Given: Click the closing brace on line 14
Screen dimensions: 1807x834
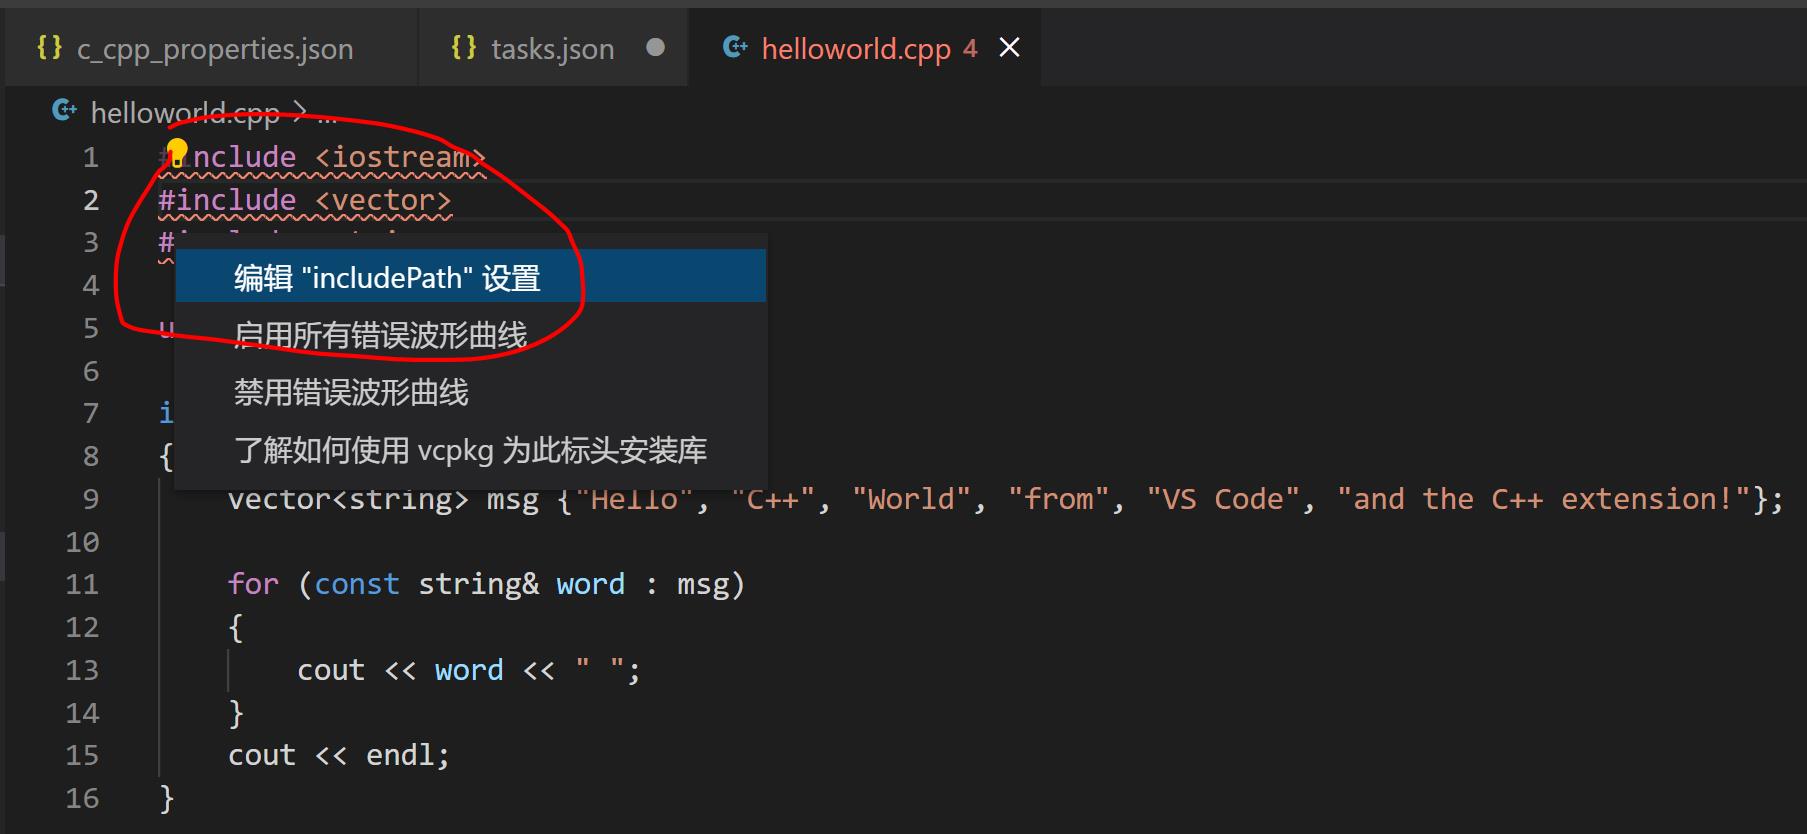Looking at the screenshot, I should coord(236,713).
